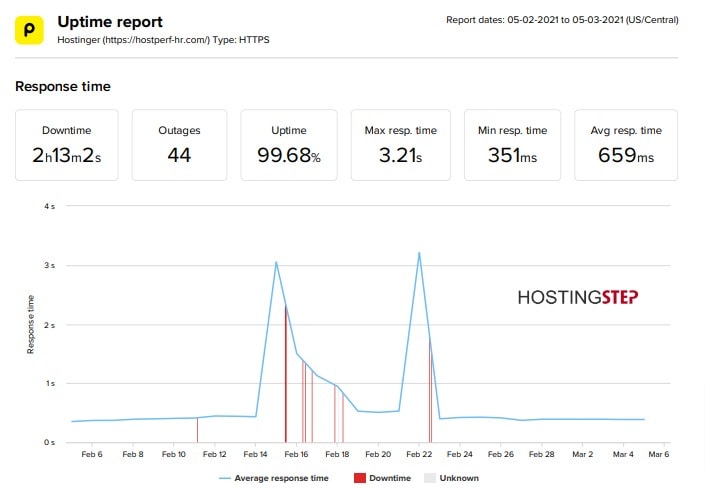Viewport: 705px width, 489px height.
Task: Click the Feb 24 x-axis label
Action: (460, 454)
